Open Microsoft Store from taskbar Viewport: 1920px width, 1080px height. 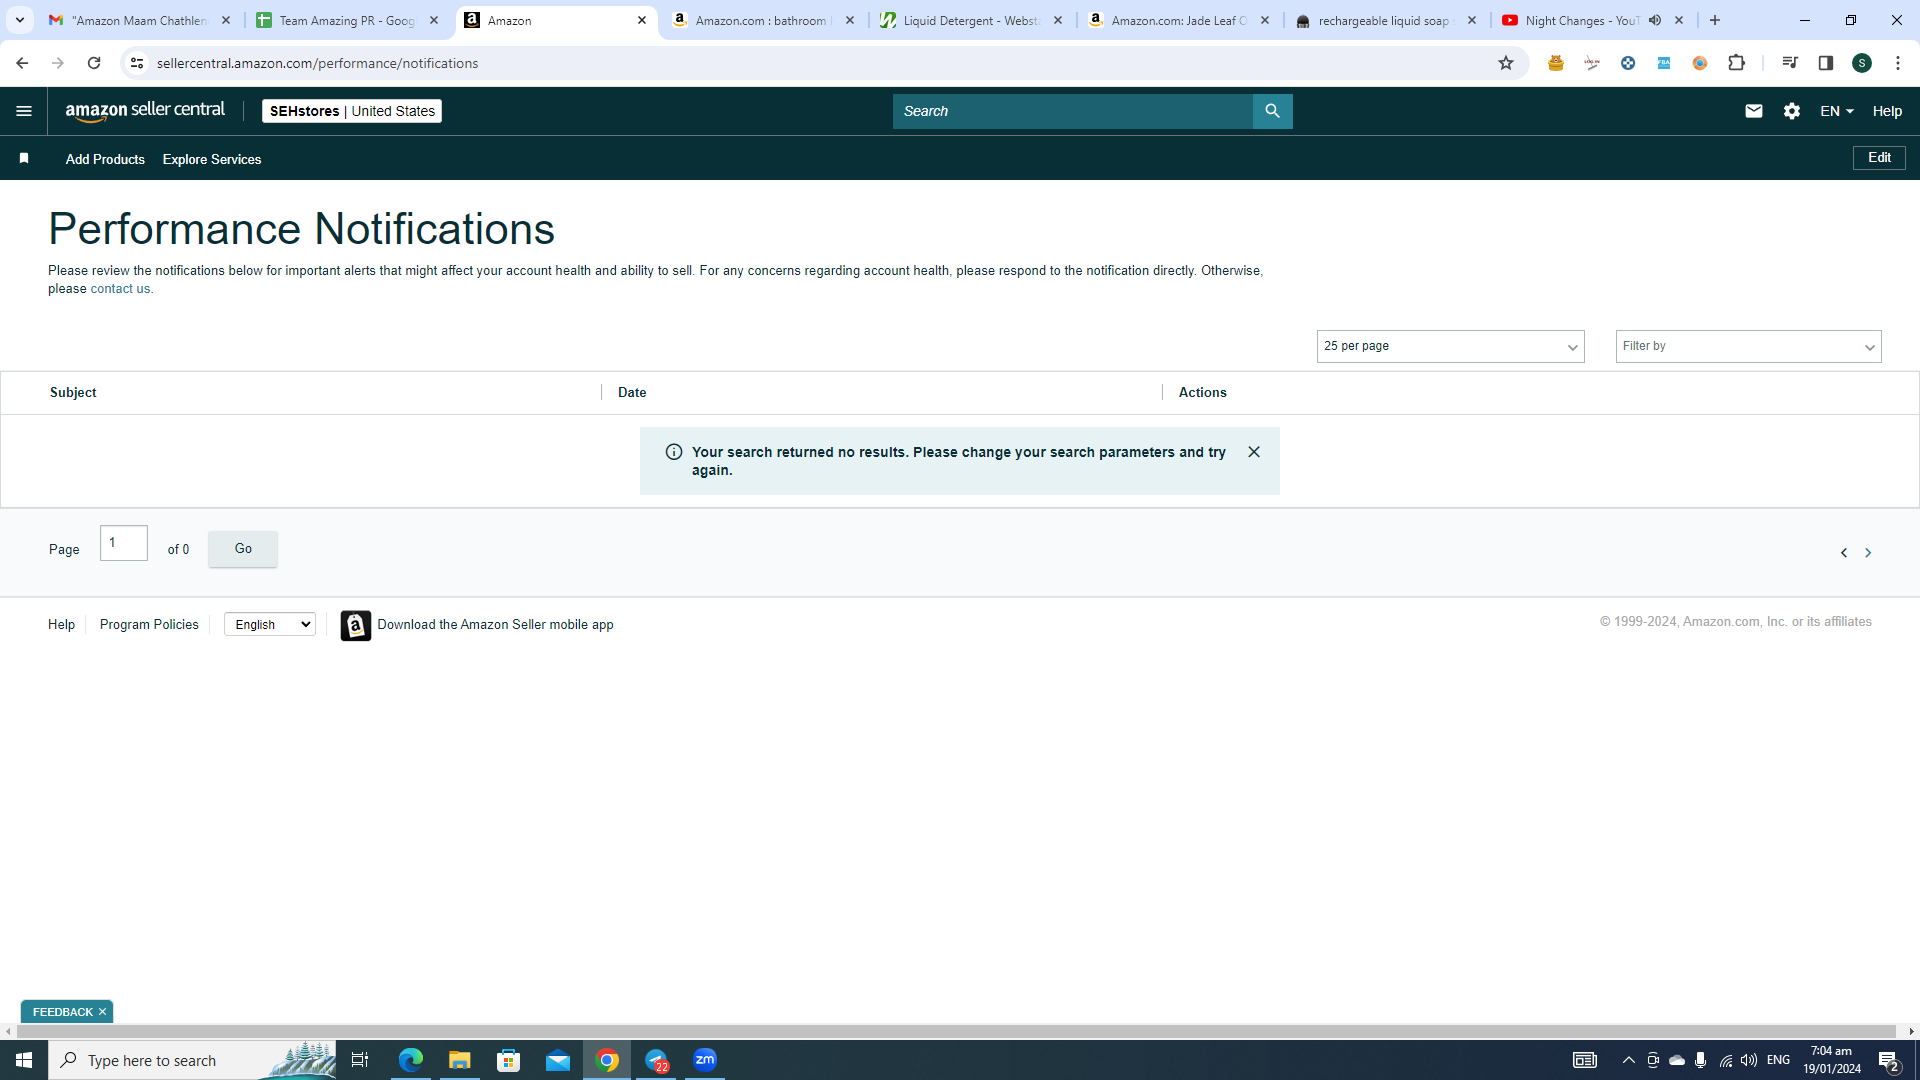click(x=509, y=1060)
